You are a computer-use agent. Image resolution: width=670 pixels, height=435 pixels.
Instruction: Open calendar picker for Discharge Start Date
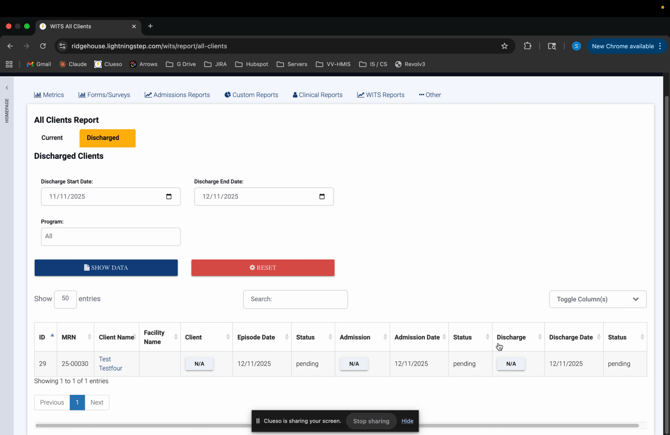pyautogui.click(x=168, y=197)
